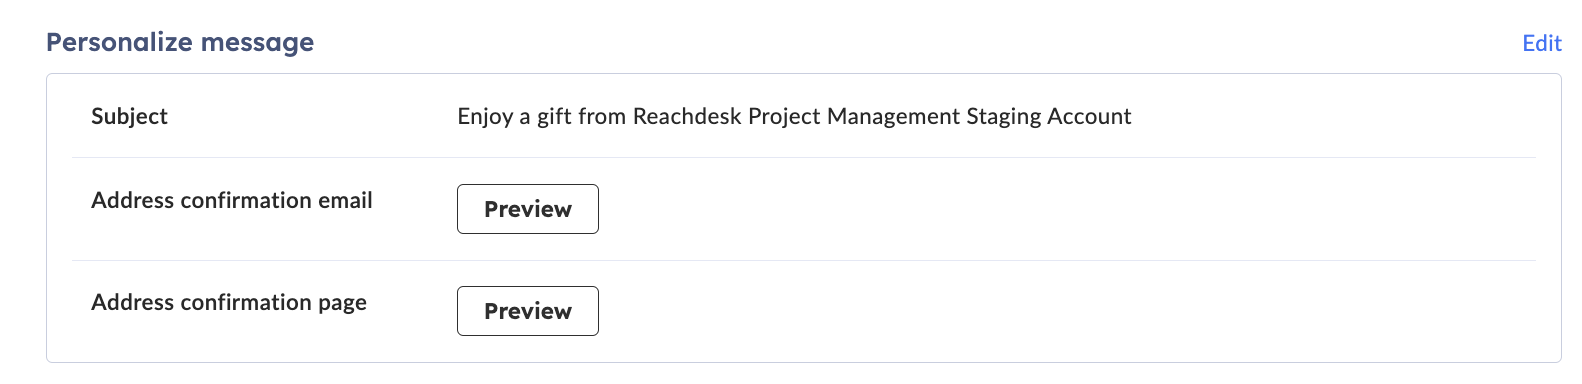Click the Address confirmation page label
This screenshot has height=384, width=1582.
click(x=229, y=303)
